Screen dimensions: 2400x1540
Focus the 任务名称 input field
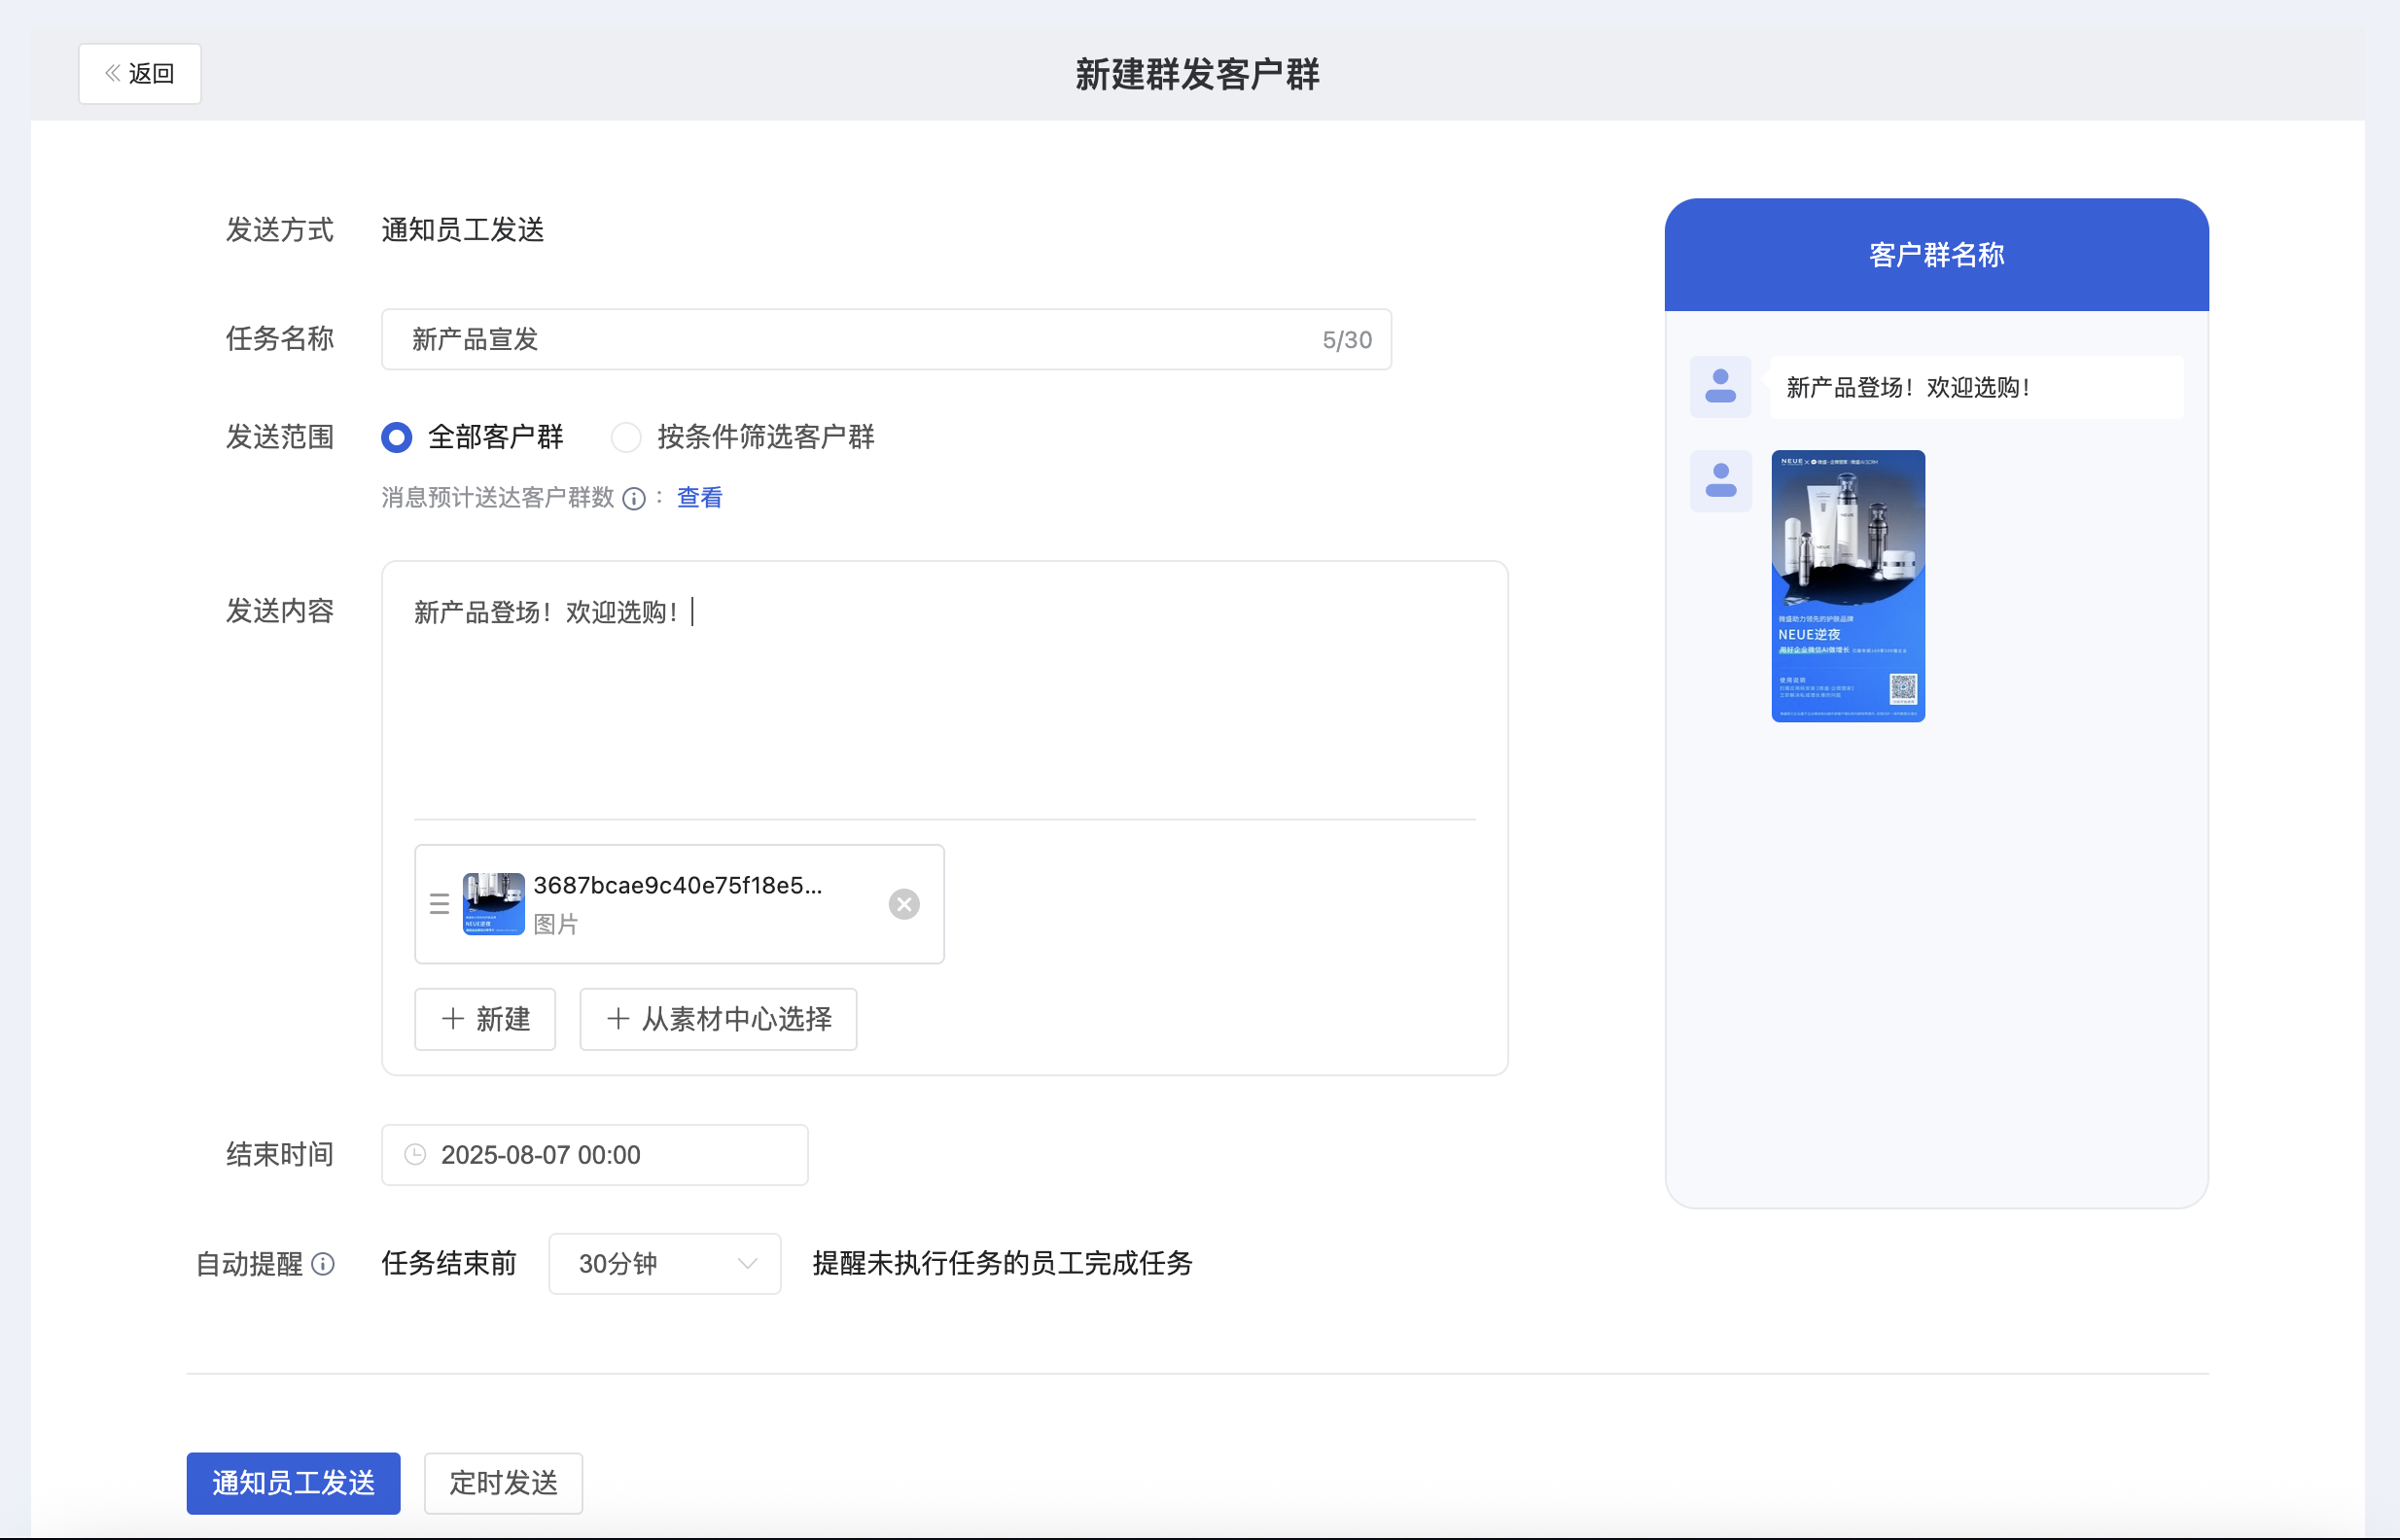(886, 339)
